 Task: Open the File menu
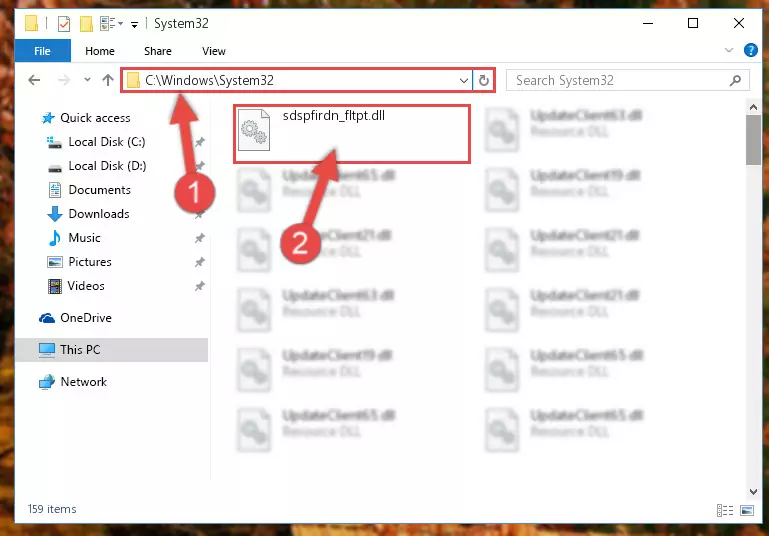[43, 51]
